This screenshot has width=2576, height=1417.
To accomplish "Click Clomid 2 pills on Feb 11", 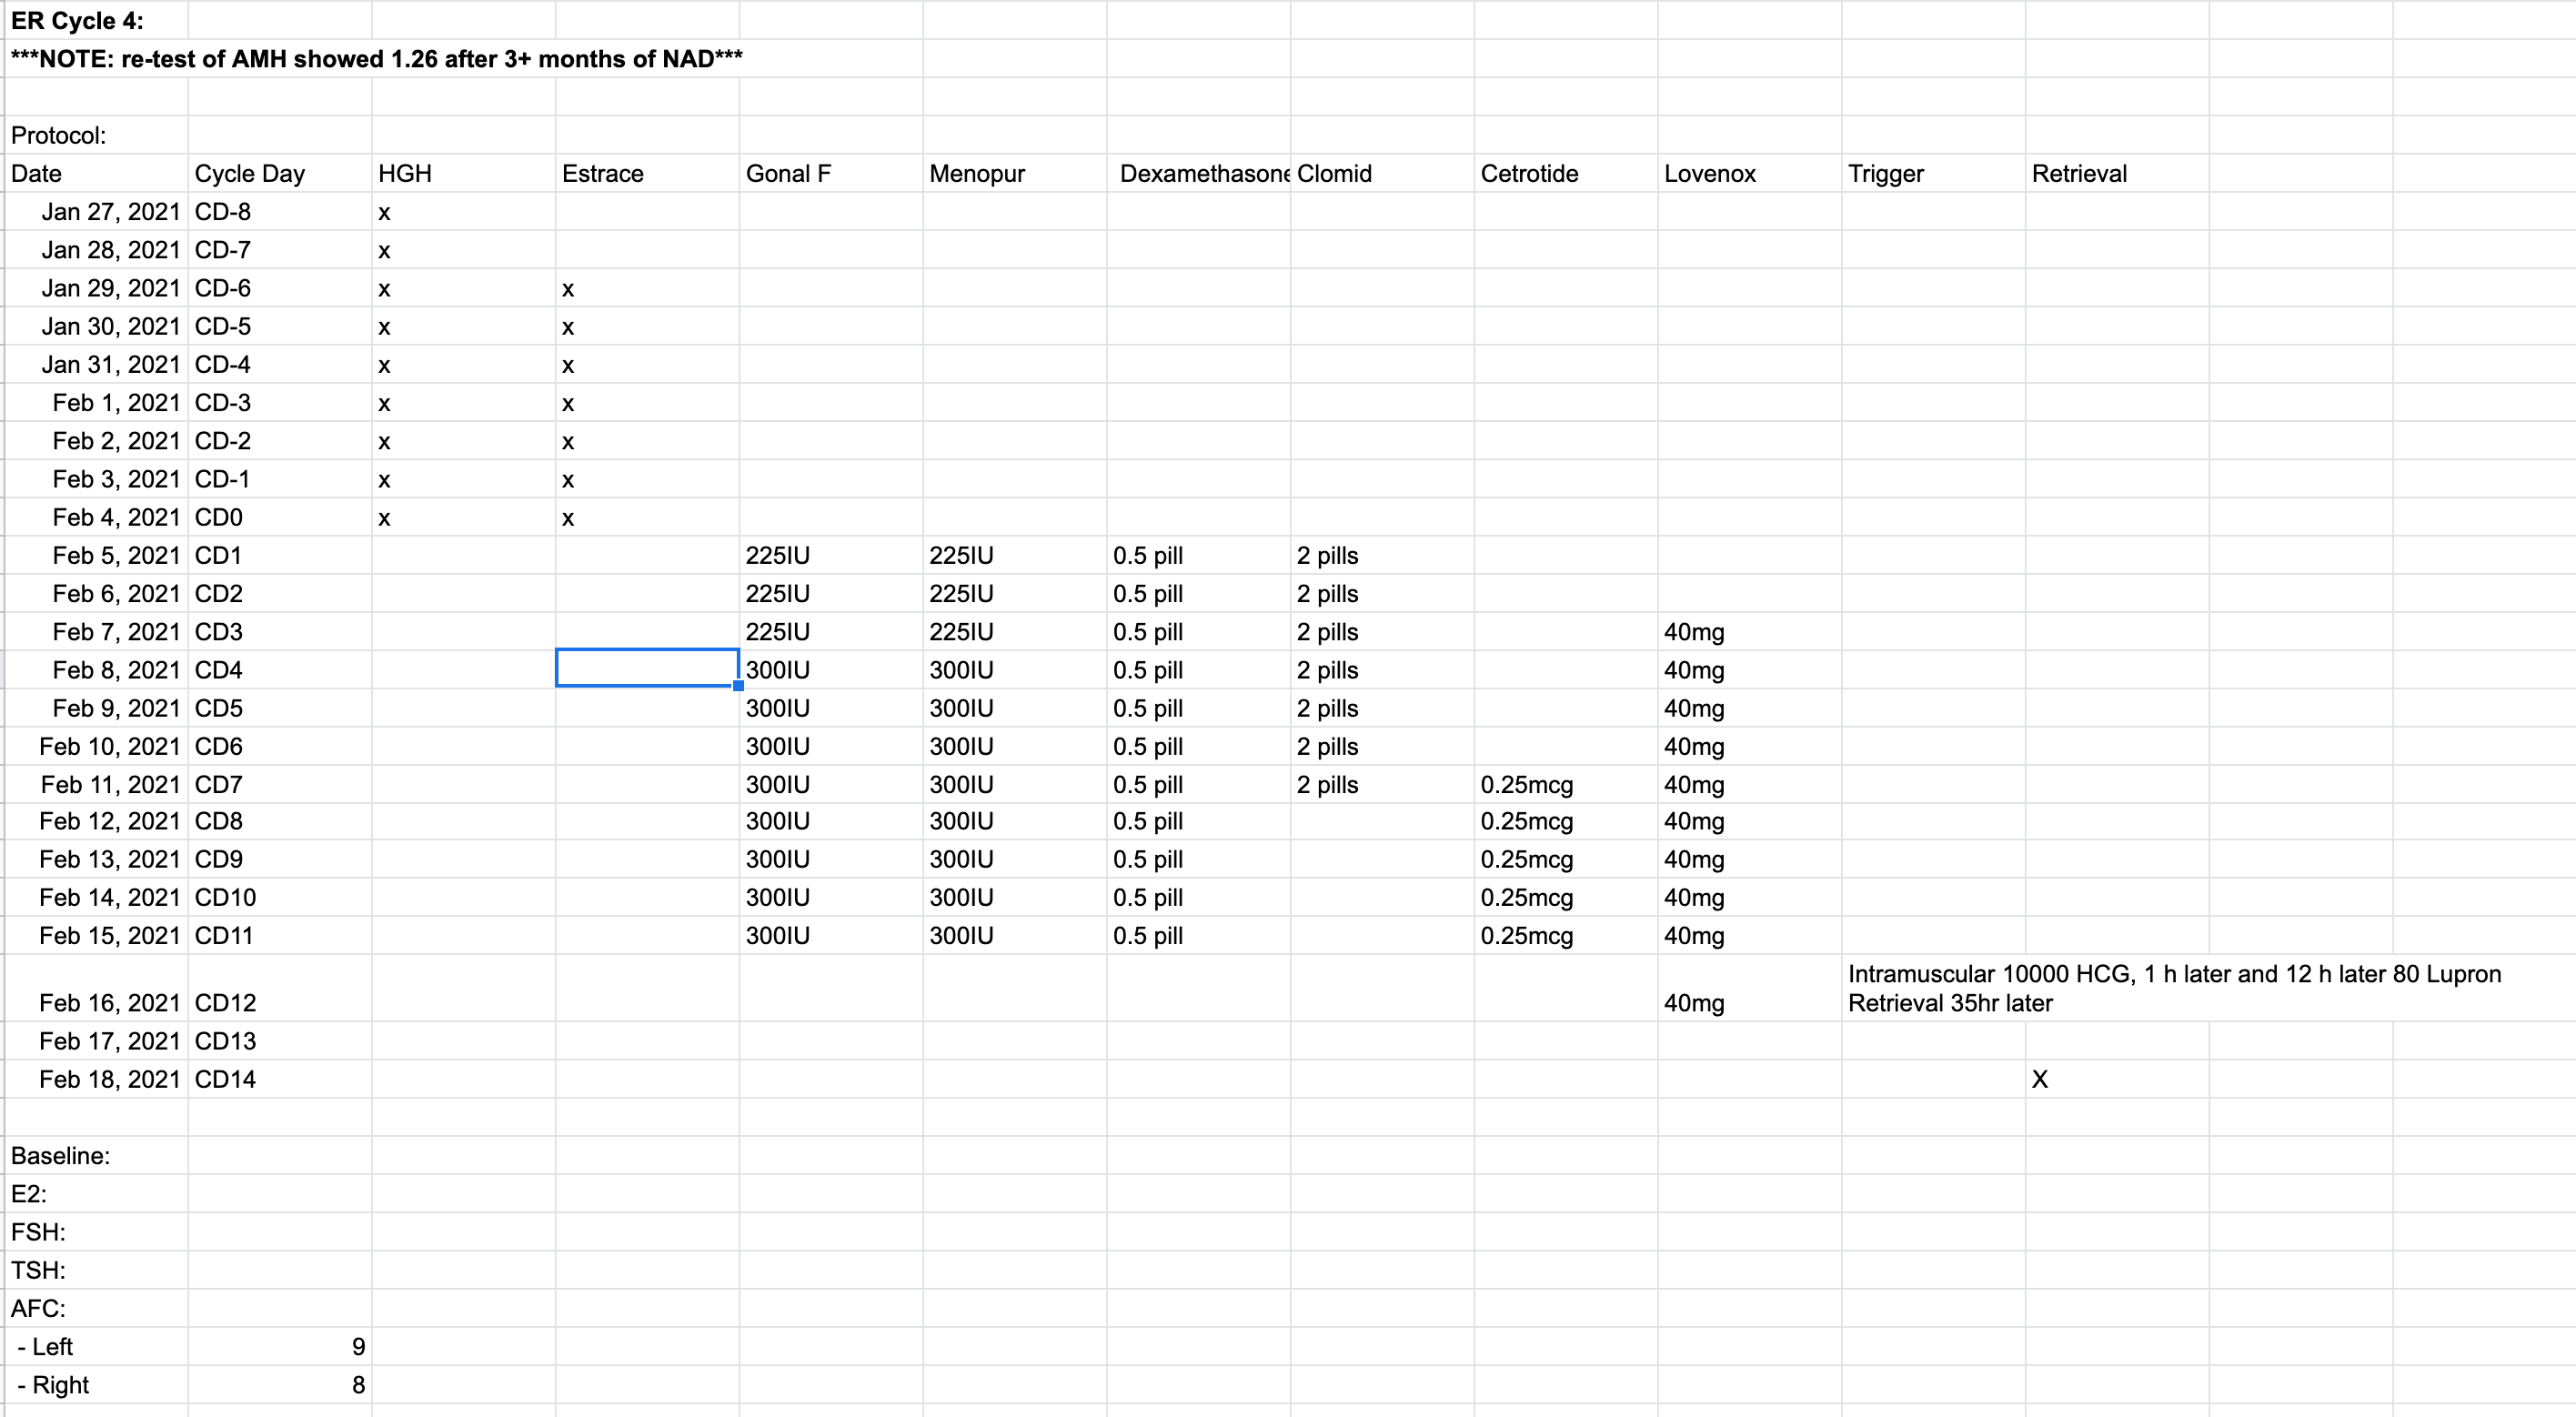I will click(1327, 785).
